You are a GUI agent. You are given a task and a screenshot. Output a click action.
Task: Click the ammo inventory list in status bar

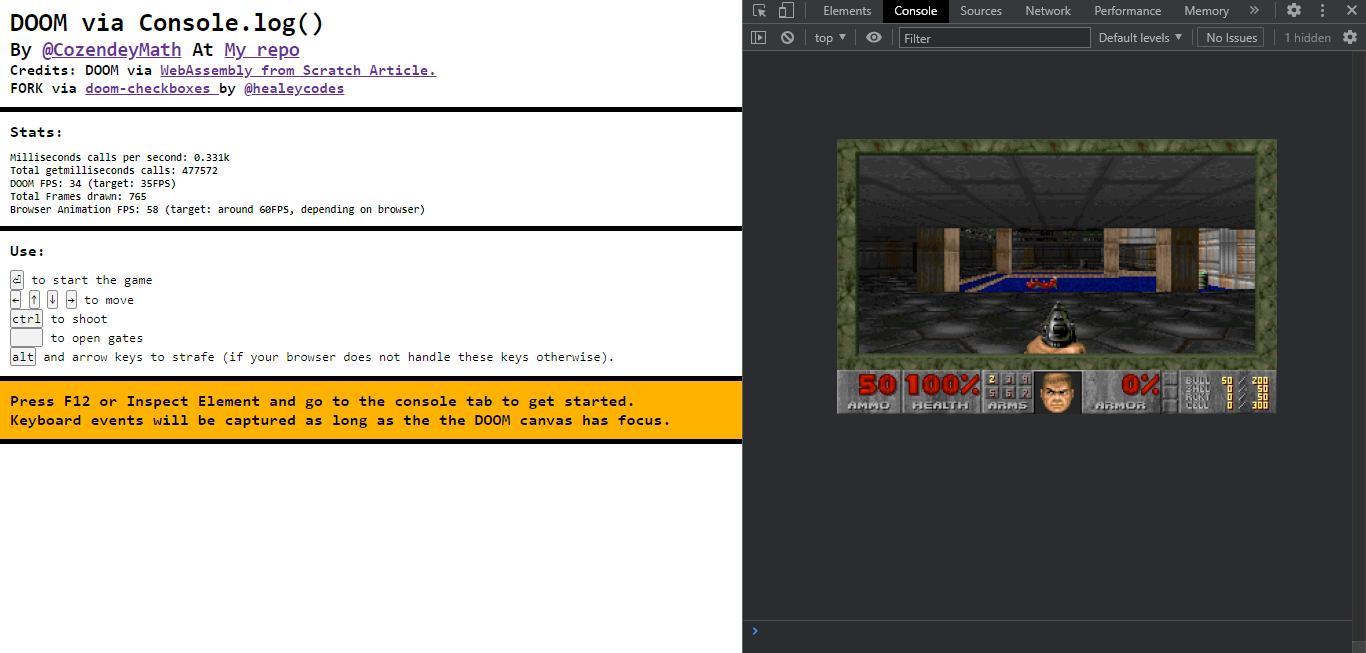click(1229, 391)
